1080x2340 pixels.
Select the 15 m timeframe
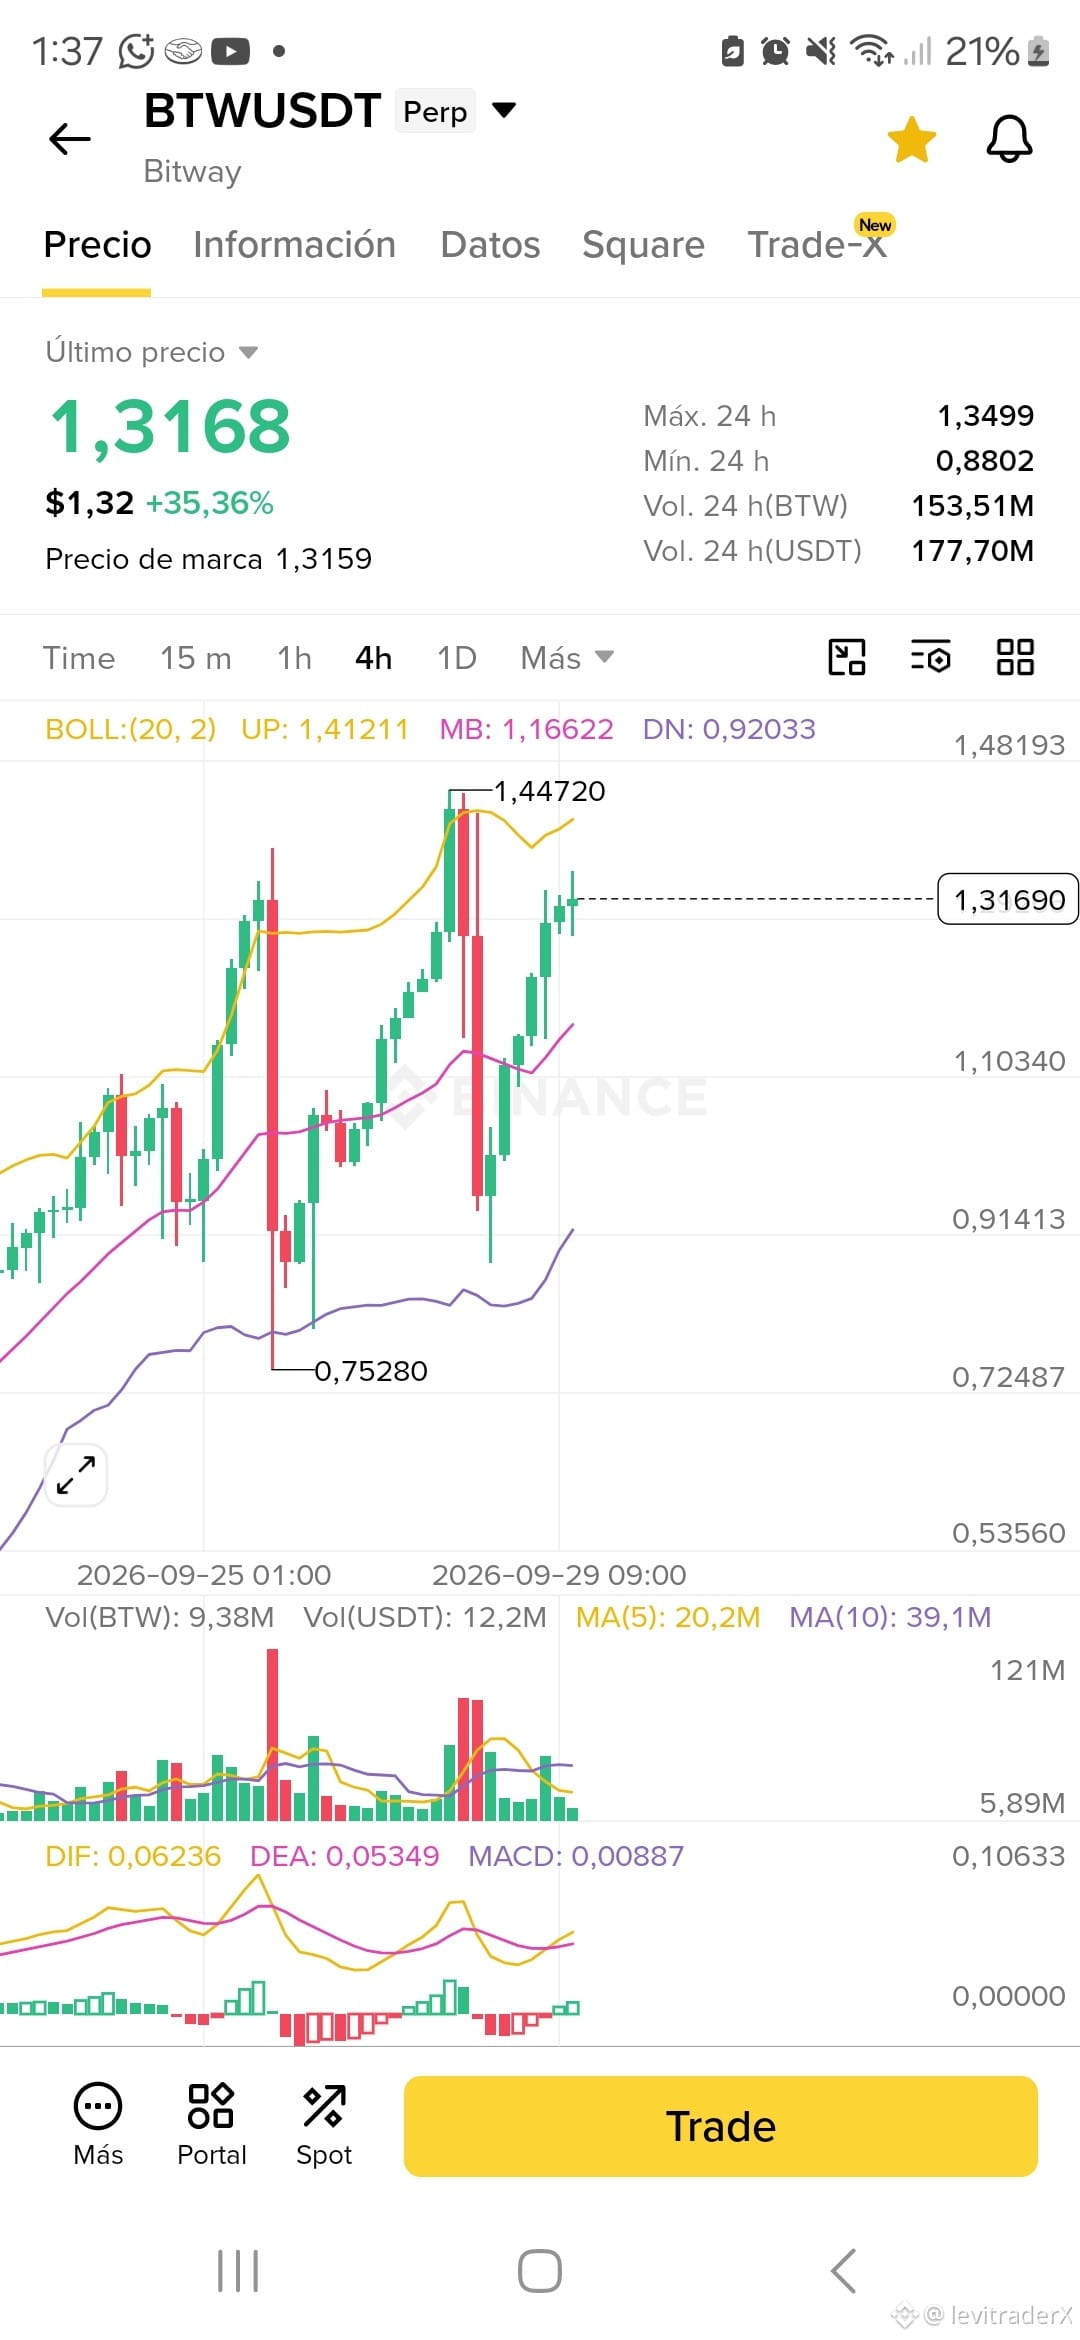[196, 658]
